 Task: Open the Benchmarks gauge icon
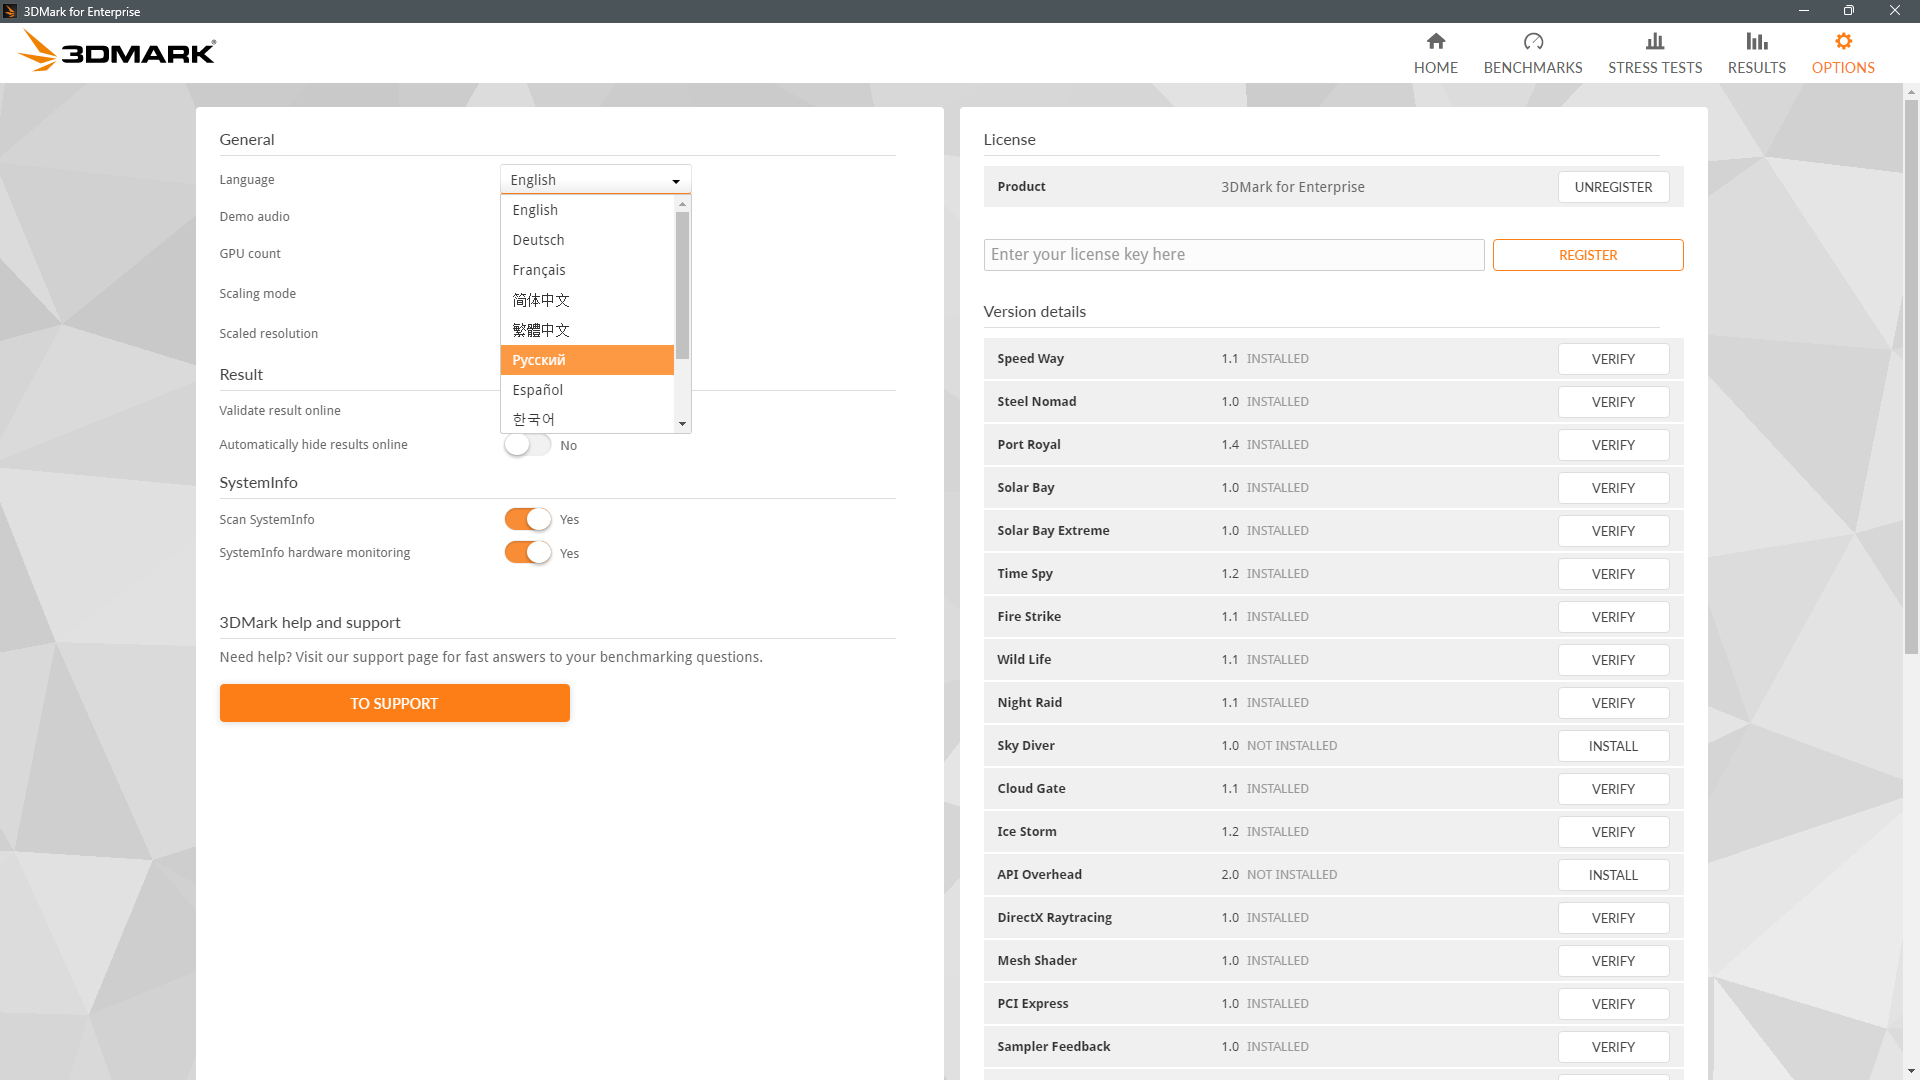(1533, 41)
